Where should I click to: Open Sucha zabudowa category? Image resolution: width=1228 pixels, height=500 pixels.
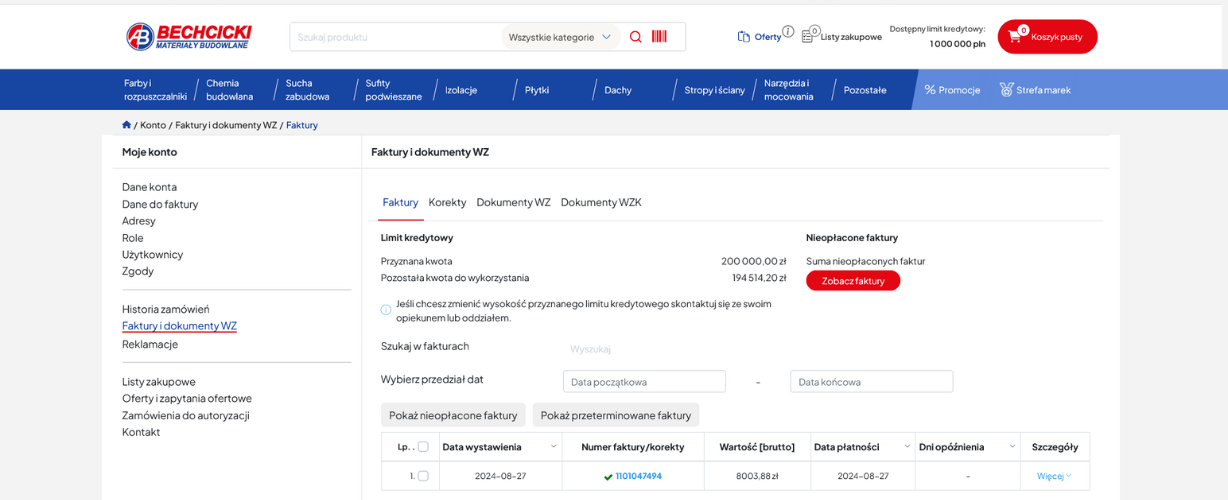(x=307, y=90)
